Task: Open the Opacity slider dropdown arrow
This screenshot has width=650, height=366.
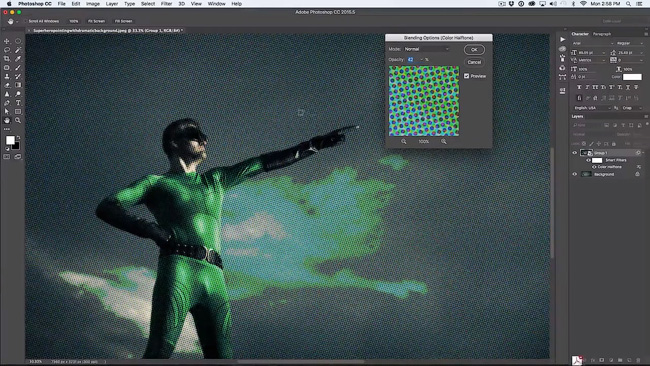Action: pyautogui.click(x=422, y=60)
